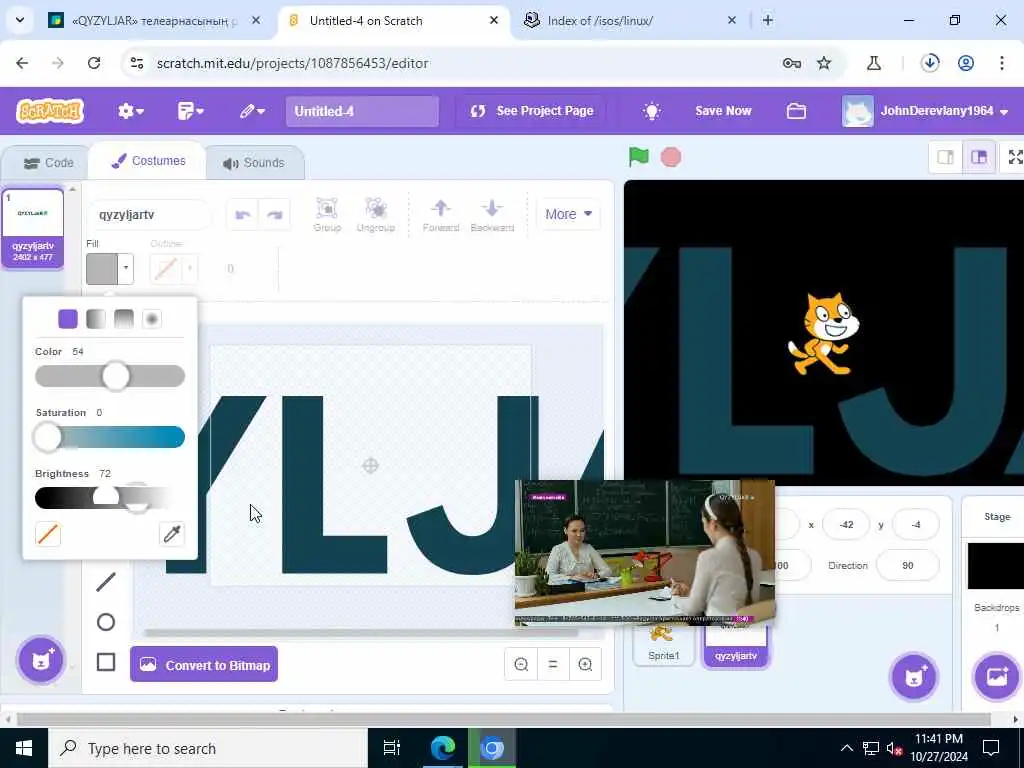Expand the More dropdown
Viewport: 1024px width, 768px height.
click(x=568, y=214)
